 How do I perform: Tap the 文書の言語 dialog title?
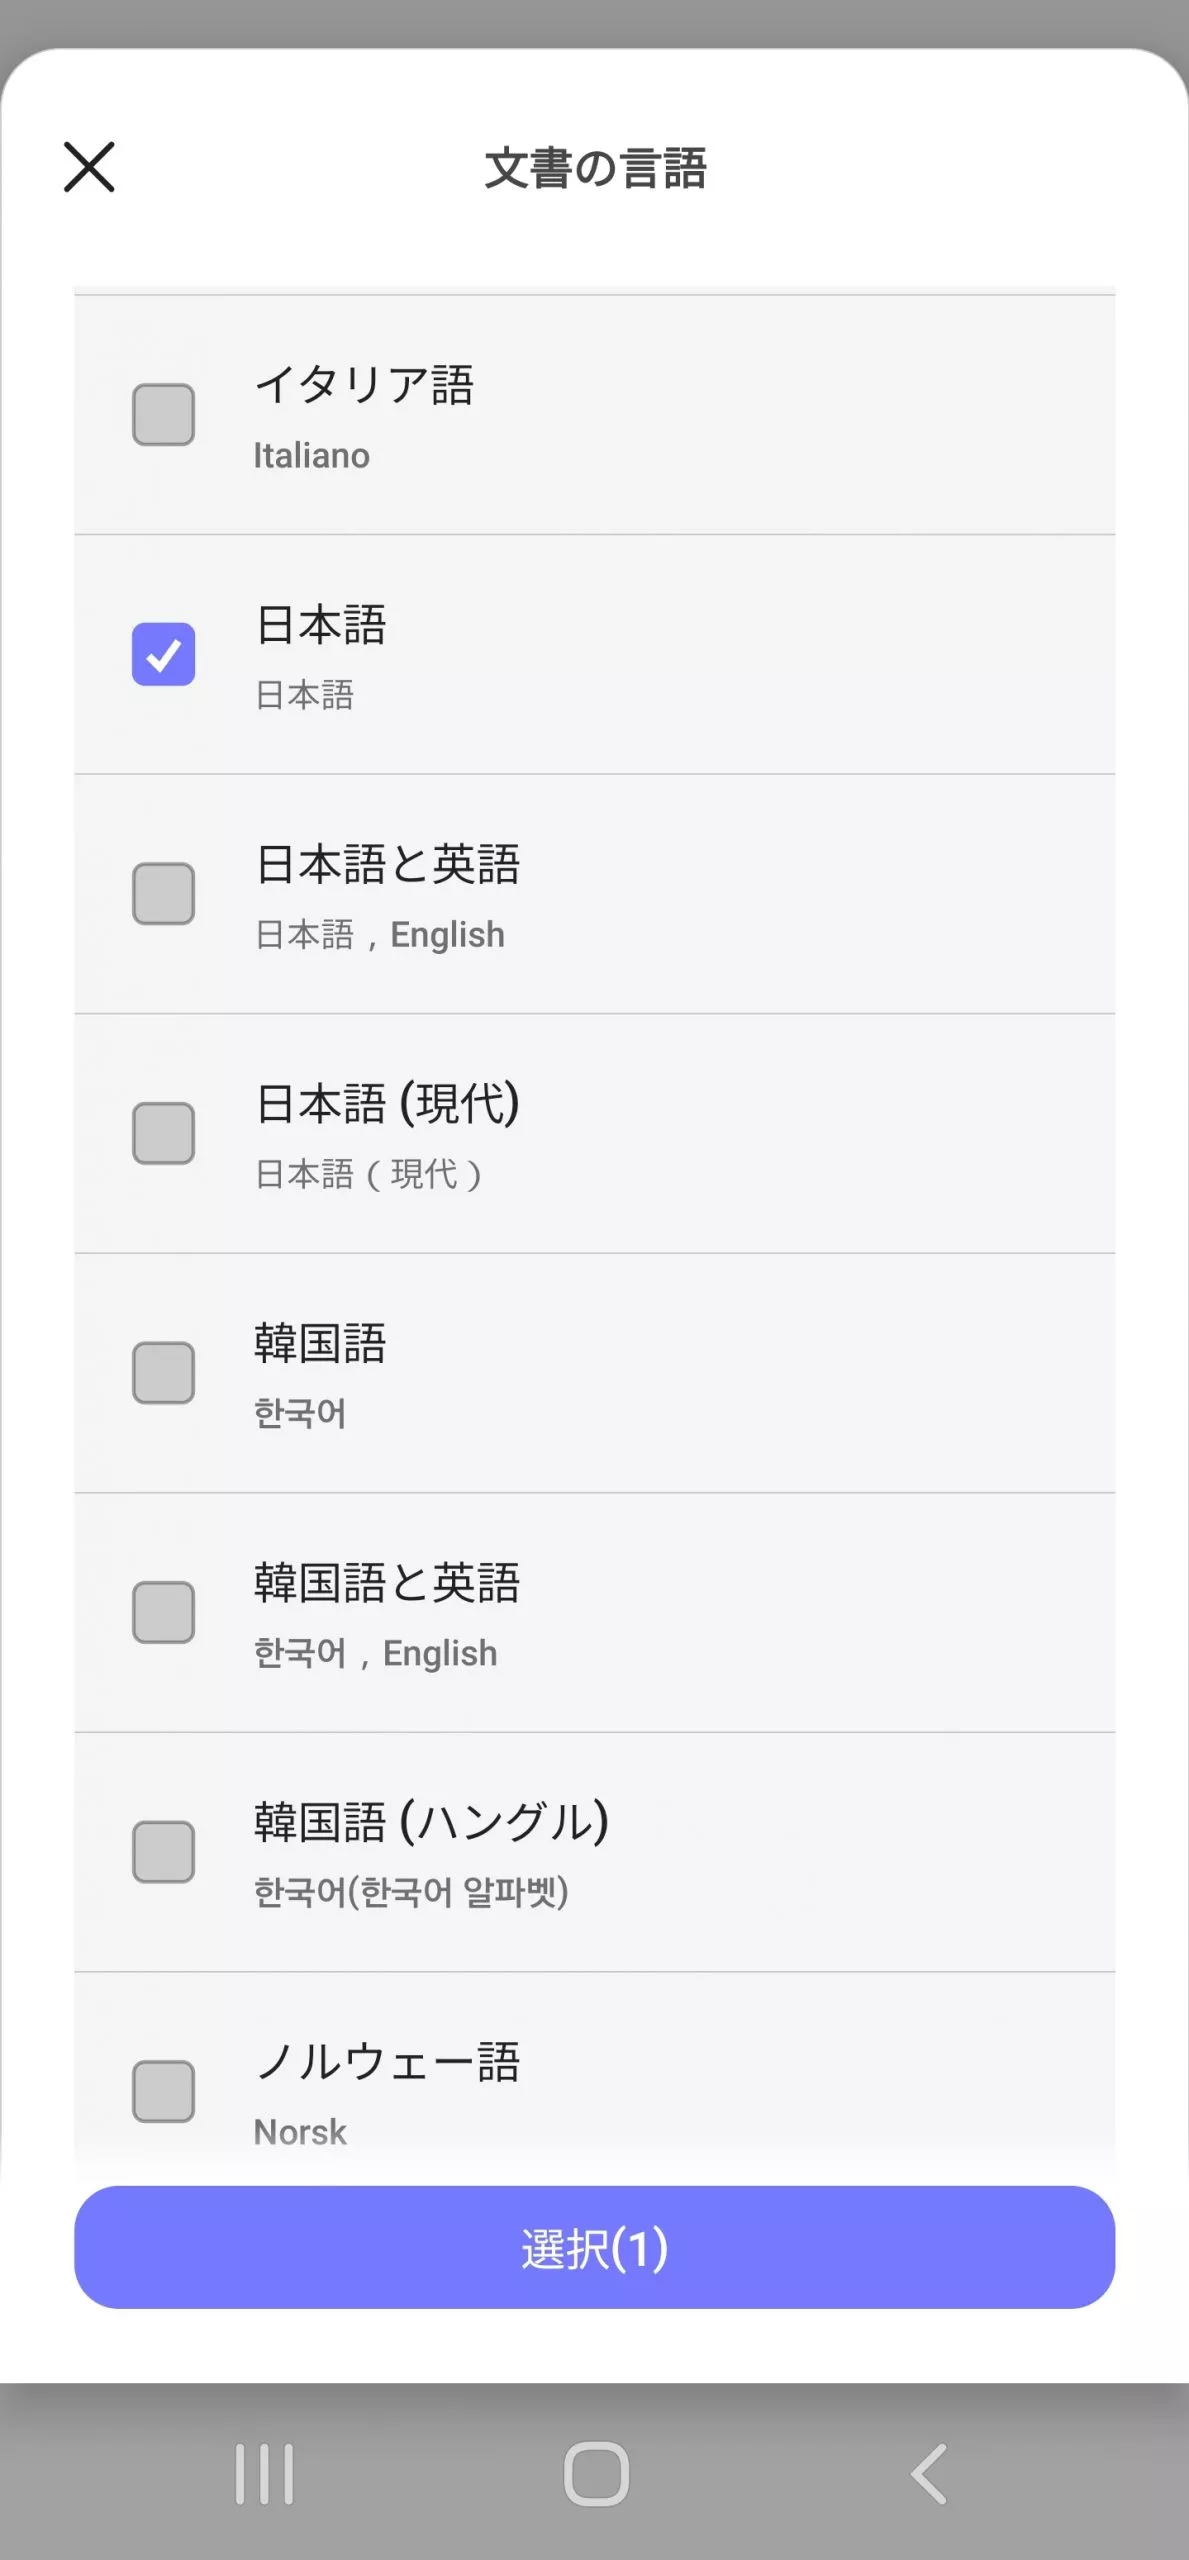[x=595, y=168]
